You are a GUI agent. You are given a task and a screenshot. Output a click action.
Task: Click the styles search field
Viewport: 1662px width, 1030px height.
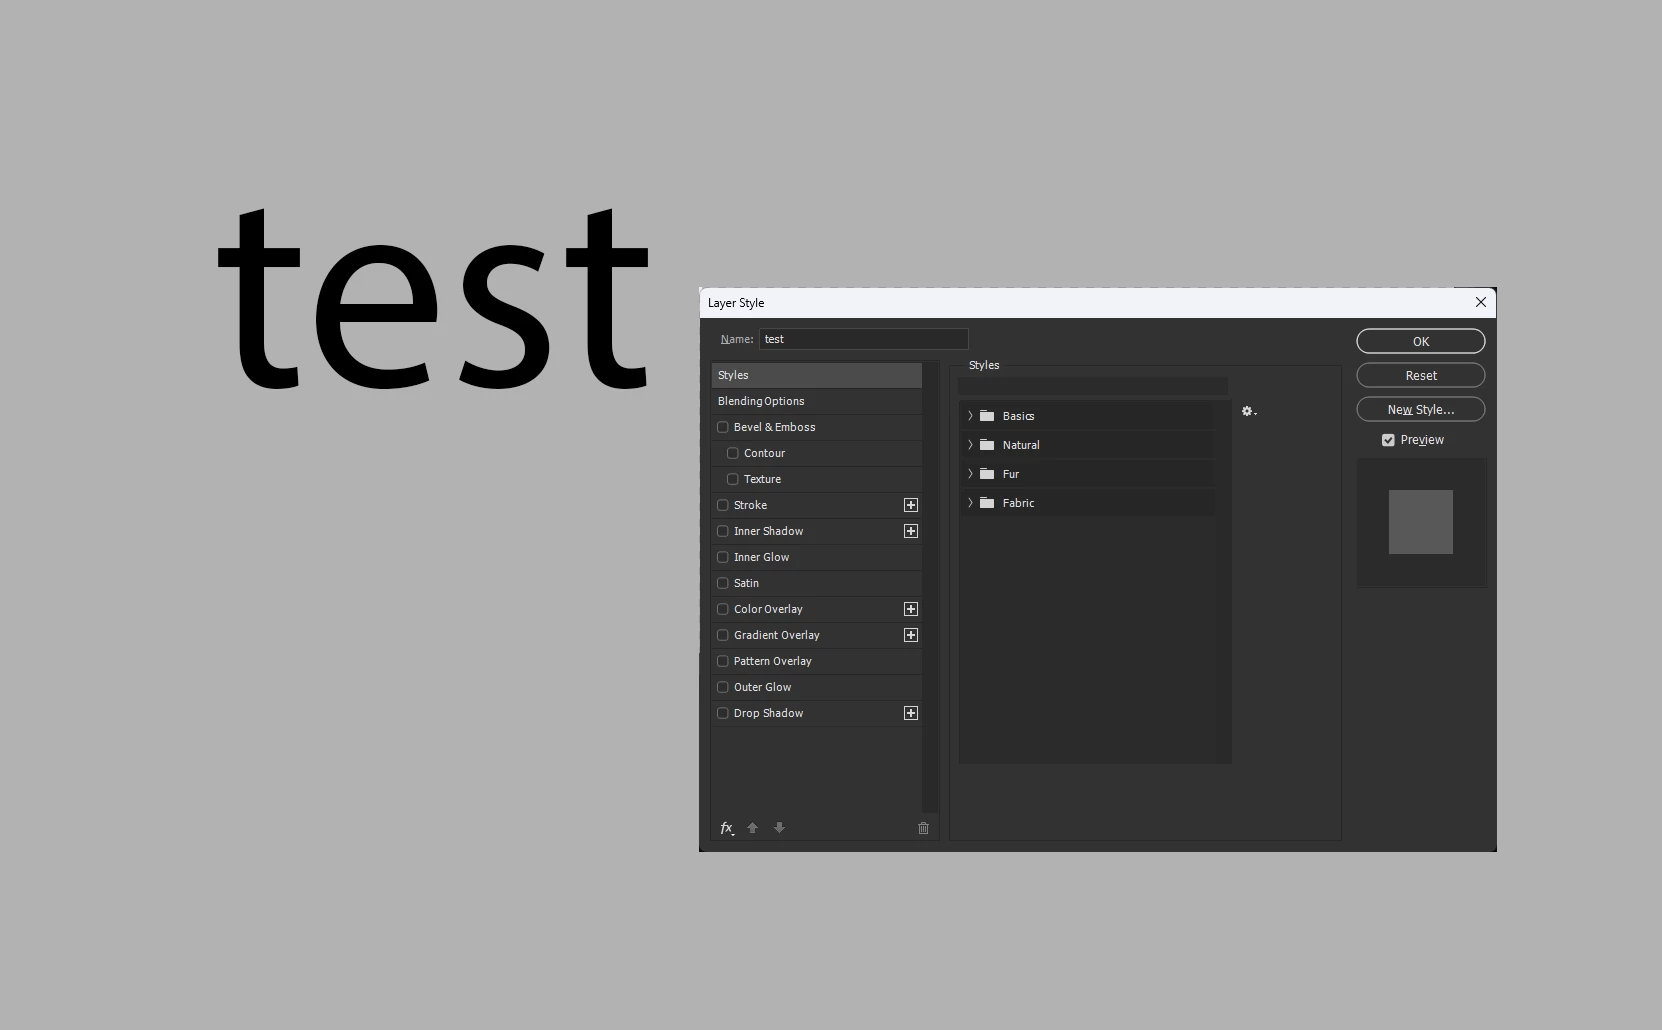[x=1093, y=386]
